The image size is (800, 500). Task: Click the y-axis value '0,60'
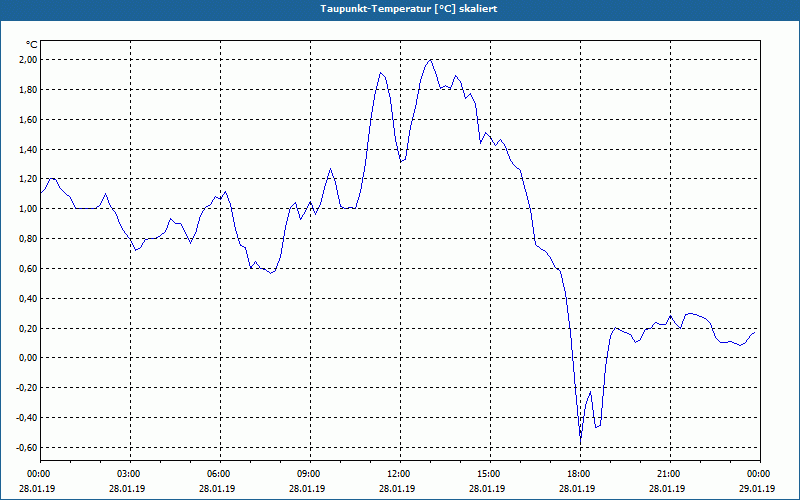28,268
